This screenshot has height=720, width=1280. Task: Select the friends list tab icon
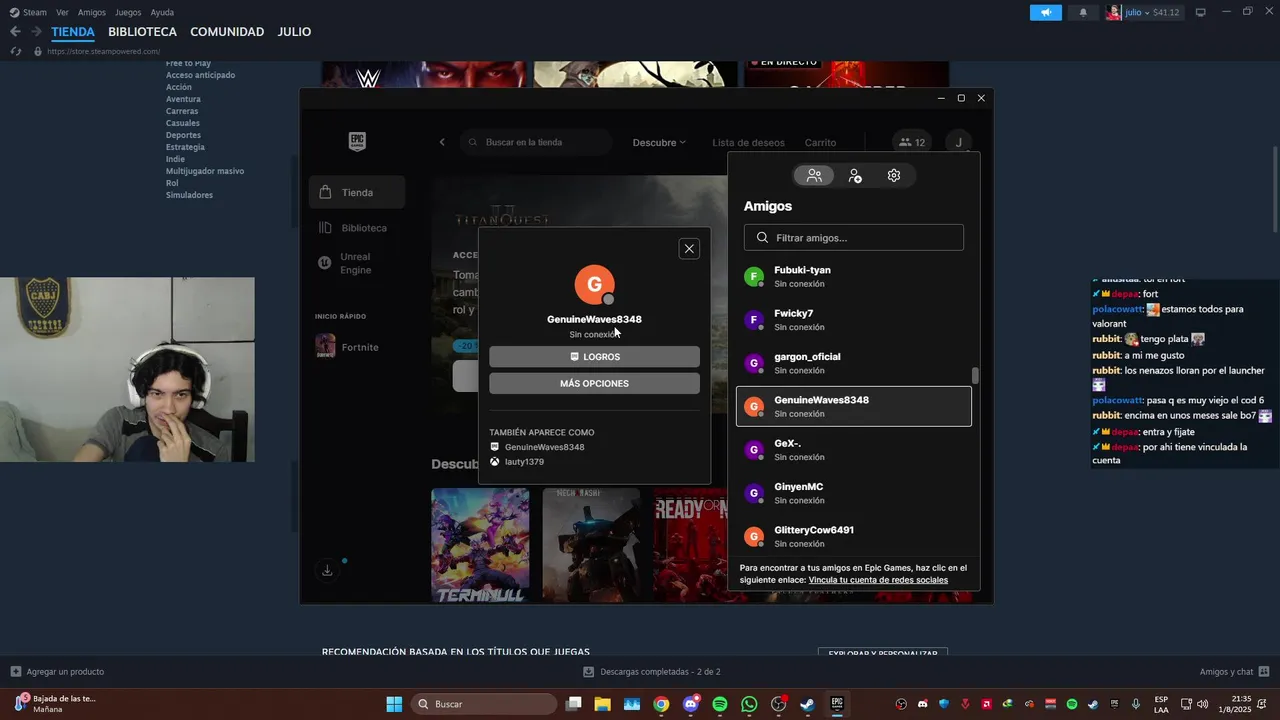pyautogui.click(x=814, y=175)
